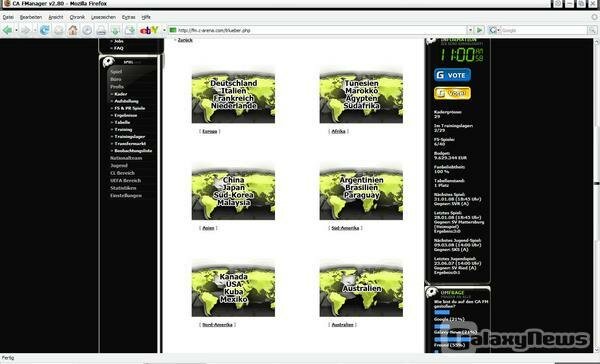Open the Datei menu
The height and width of the screenshot is (364, 600).
8,17
